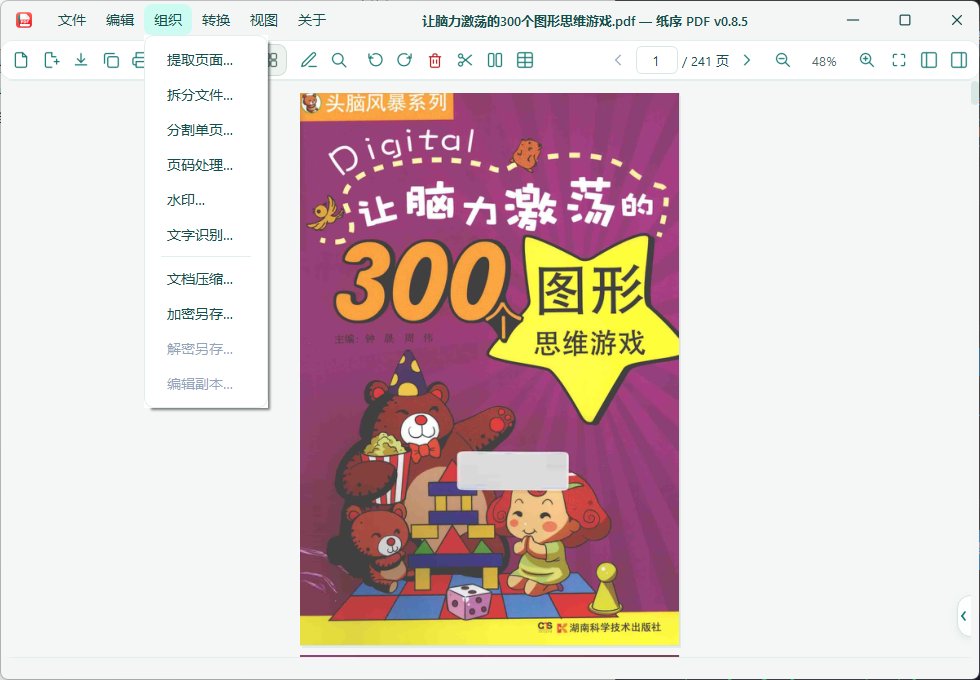980x680 pixels.
Task: Zoom out with minus magnifier
Action: click(x=782, y=61)
